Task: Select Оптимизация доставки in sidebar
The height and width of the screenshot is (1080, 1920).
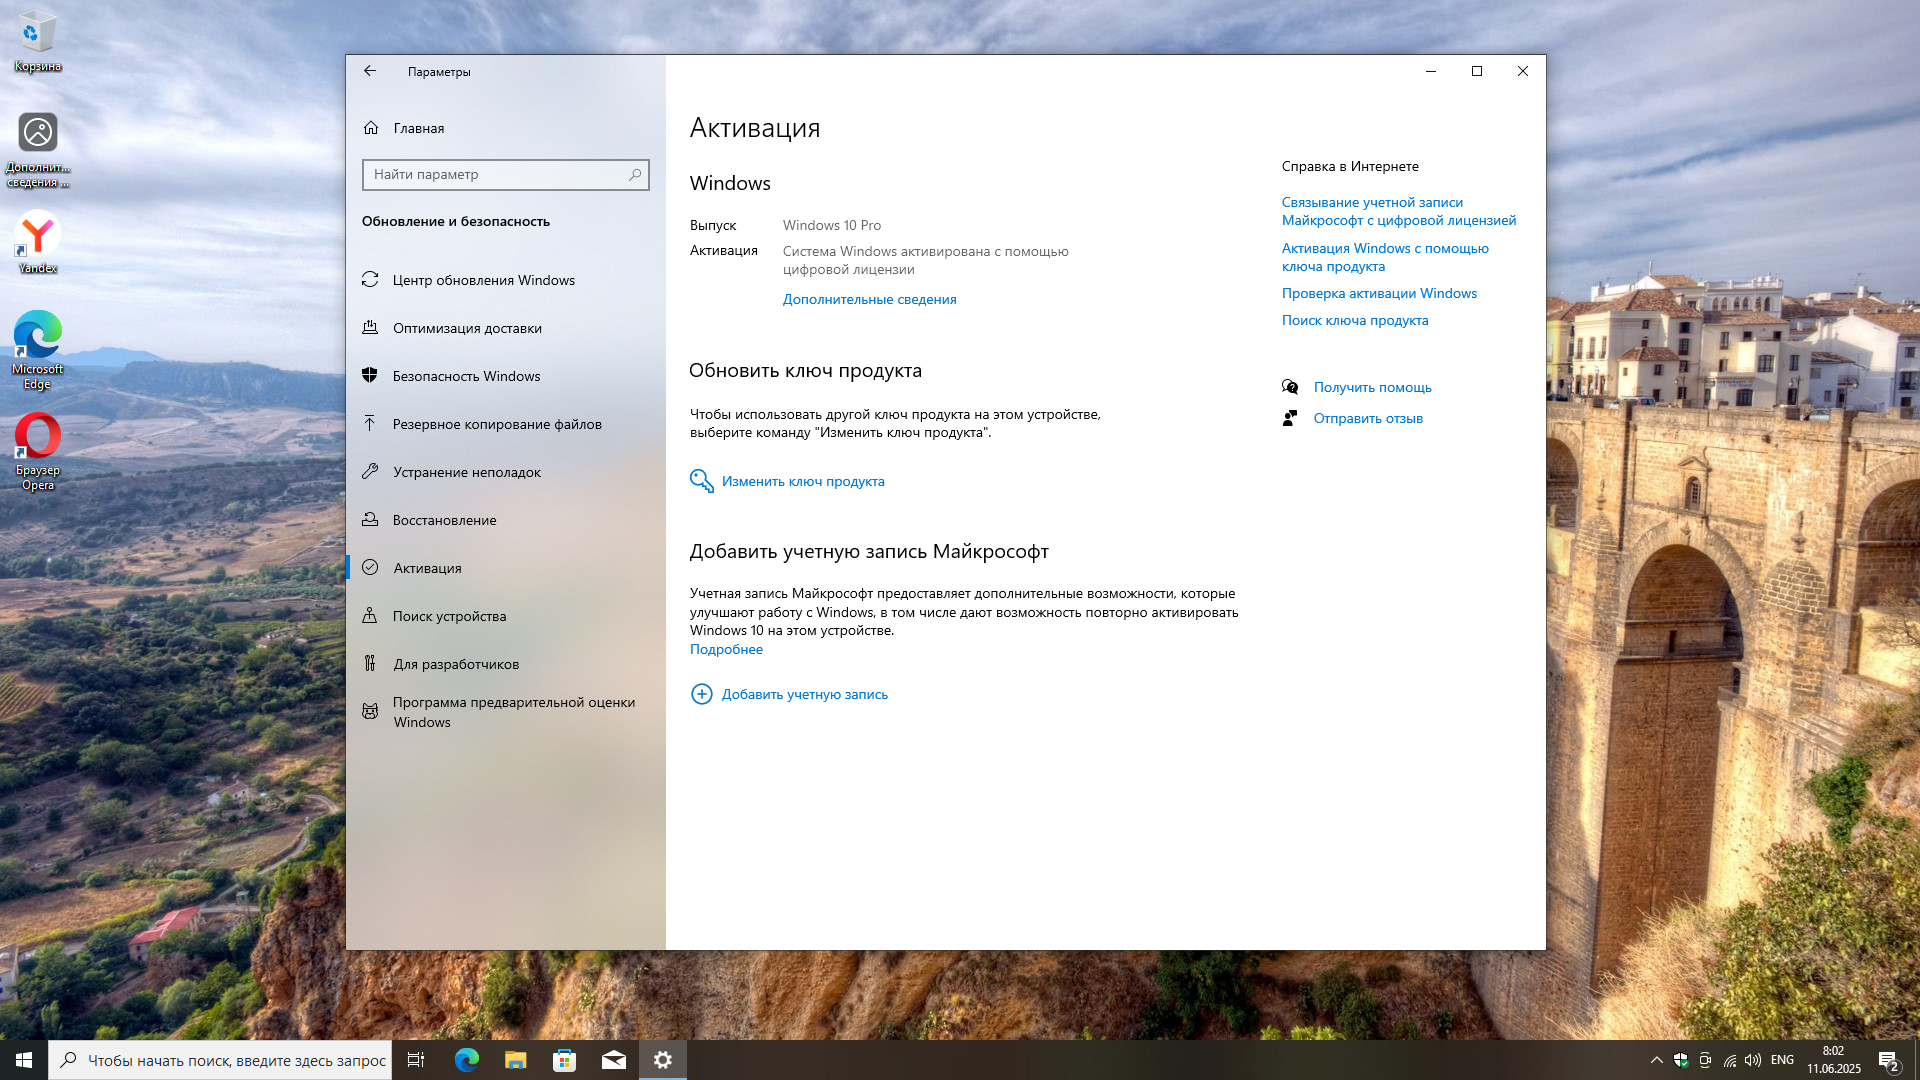Action: coord(467,328)
